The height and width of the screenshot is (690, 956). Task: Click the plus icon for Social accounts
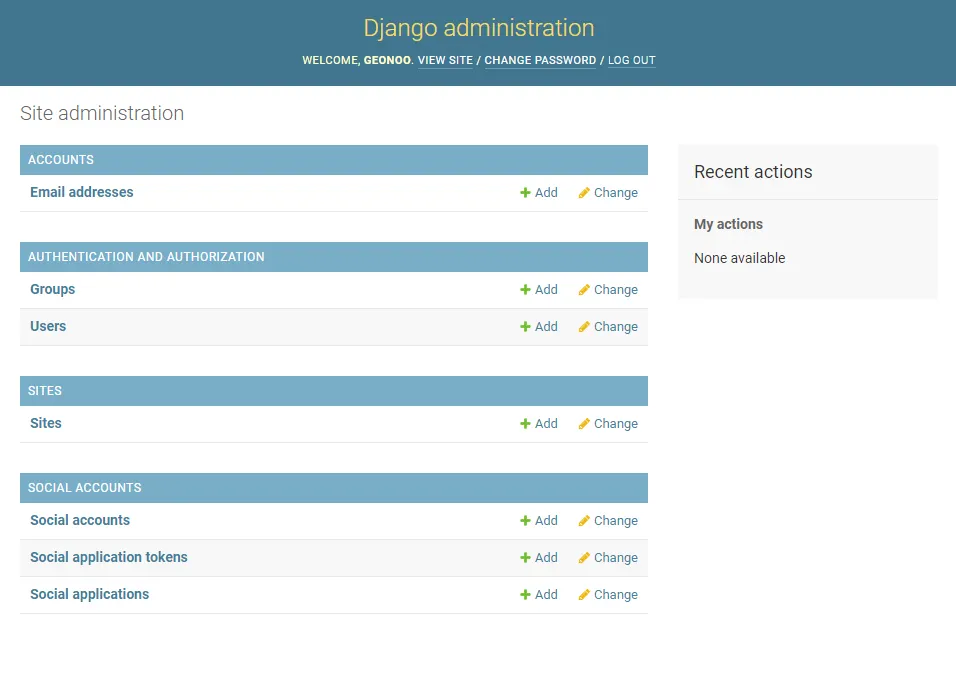(x=525, y=521)
